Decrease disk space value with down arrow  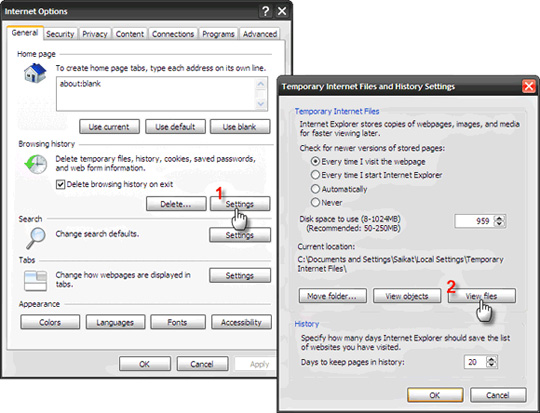[x=499, y=224]
